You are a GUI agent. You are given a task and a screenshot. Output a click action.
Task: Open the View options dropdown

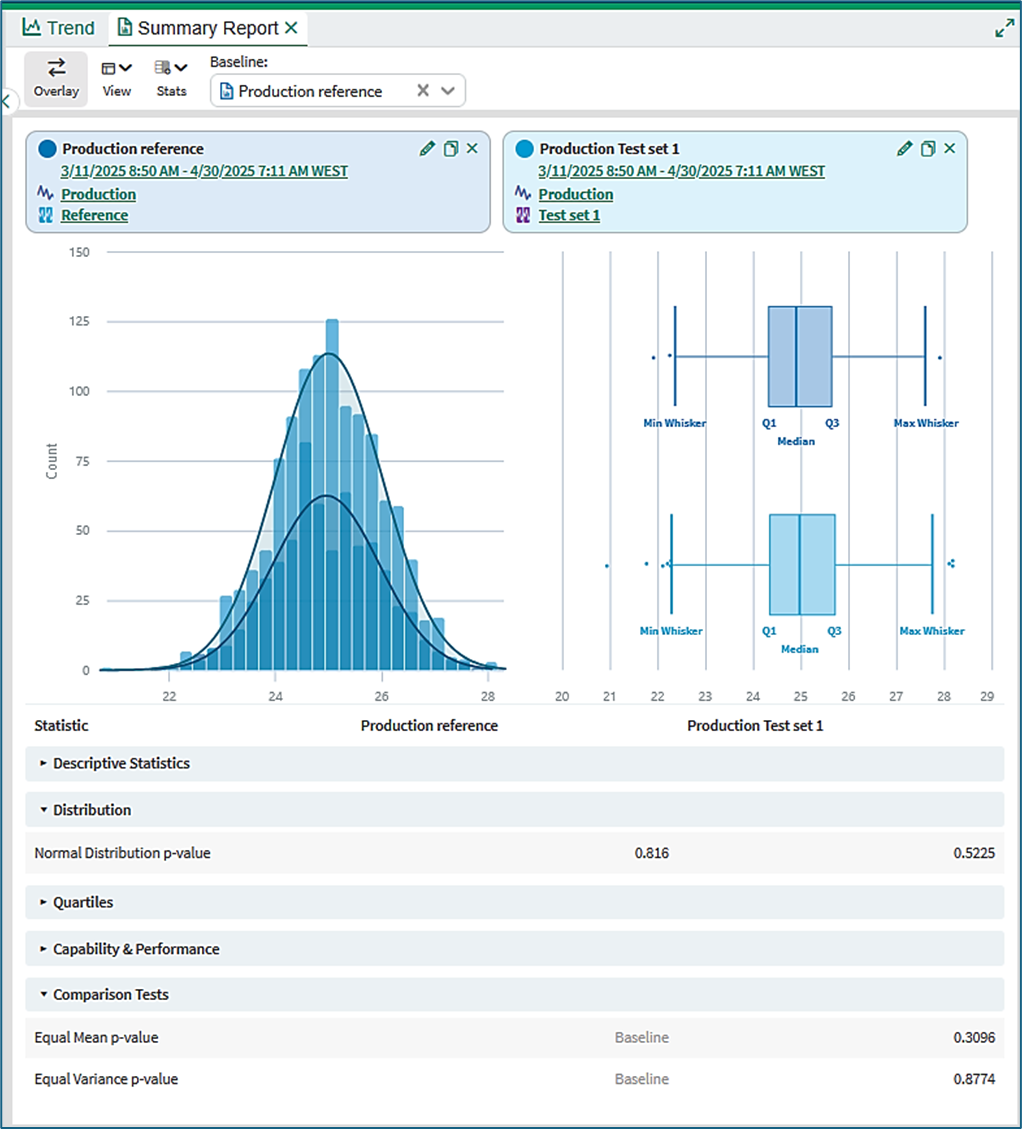point(117,78)
